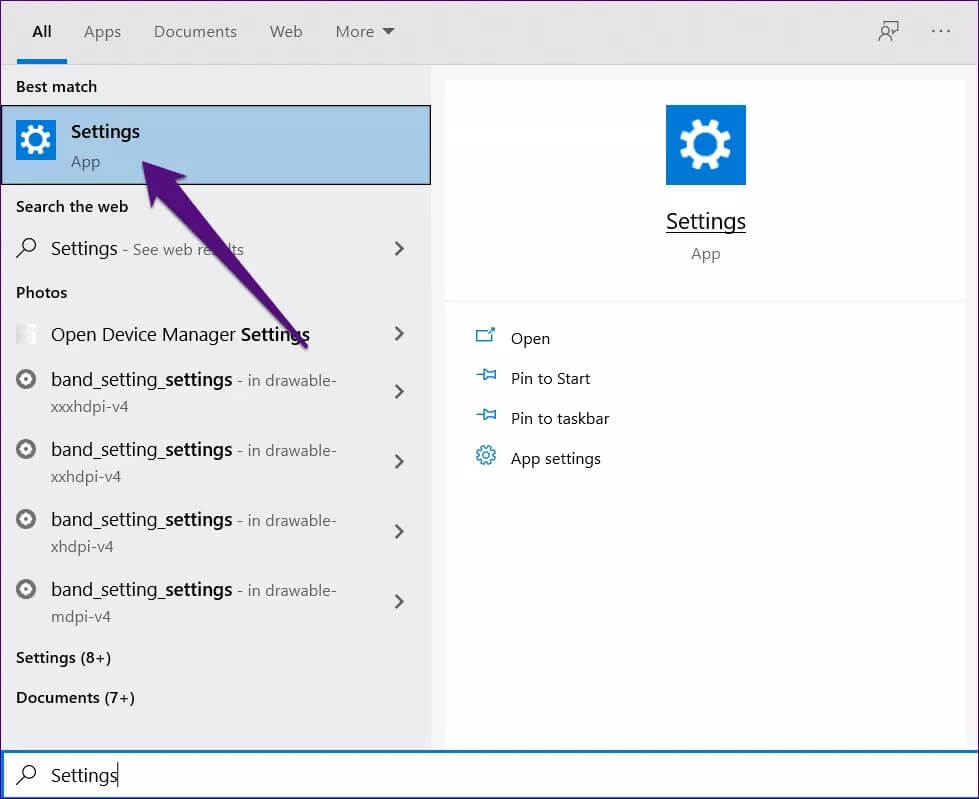Click magnifier icon beside Settings web result

pyautogui.click(x=26, y=248)
